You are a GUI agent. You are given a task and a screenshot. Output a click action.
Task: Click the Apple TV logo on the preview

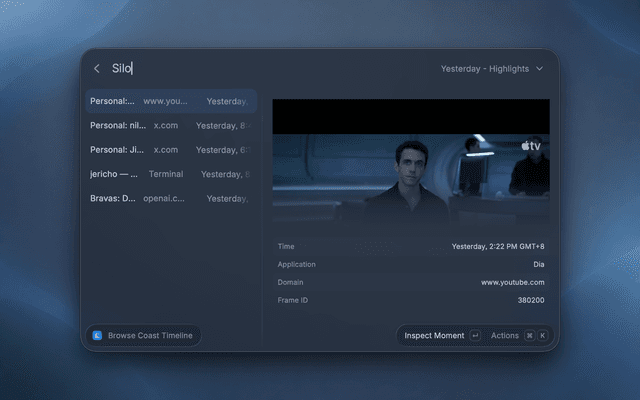531,146
